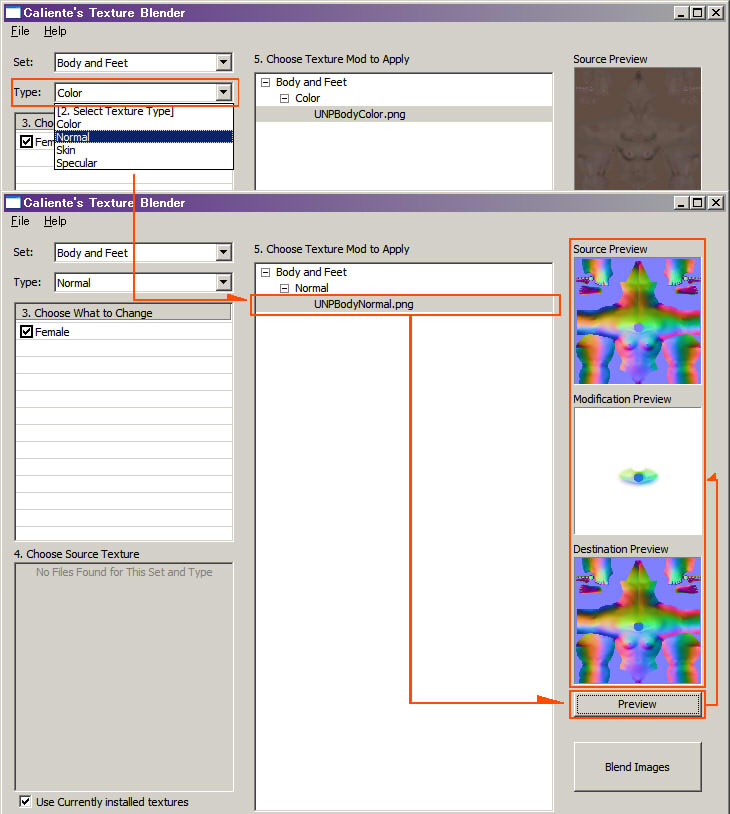Open Help menu in upper window
This screenshot has height=814, width=730.
click(x=55, y=31)
